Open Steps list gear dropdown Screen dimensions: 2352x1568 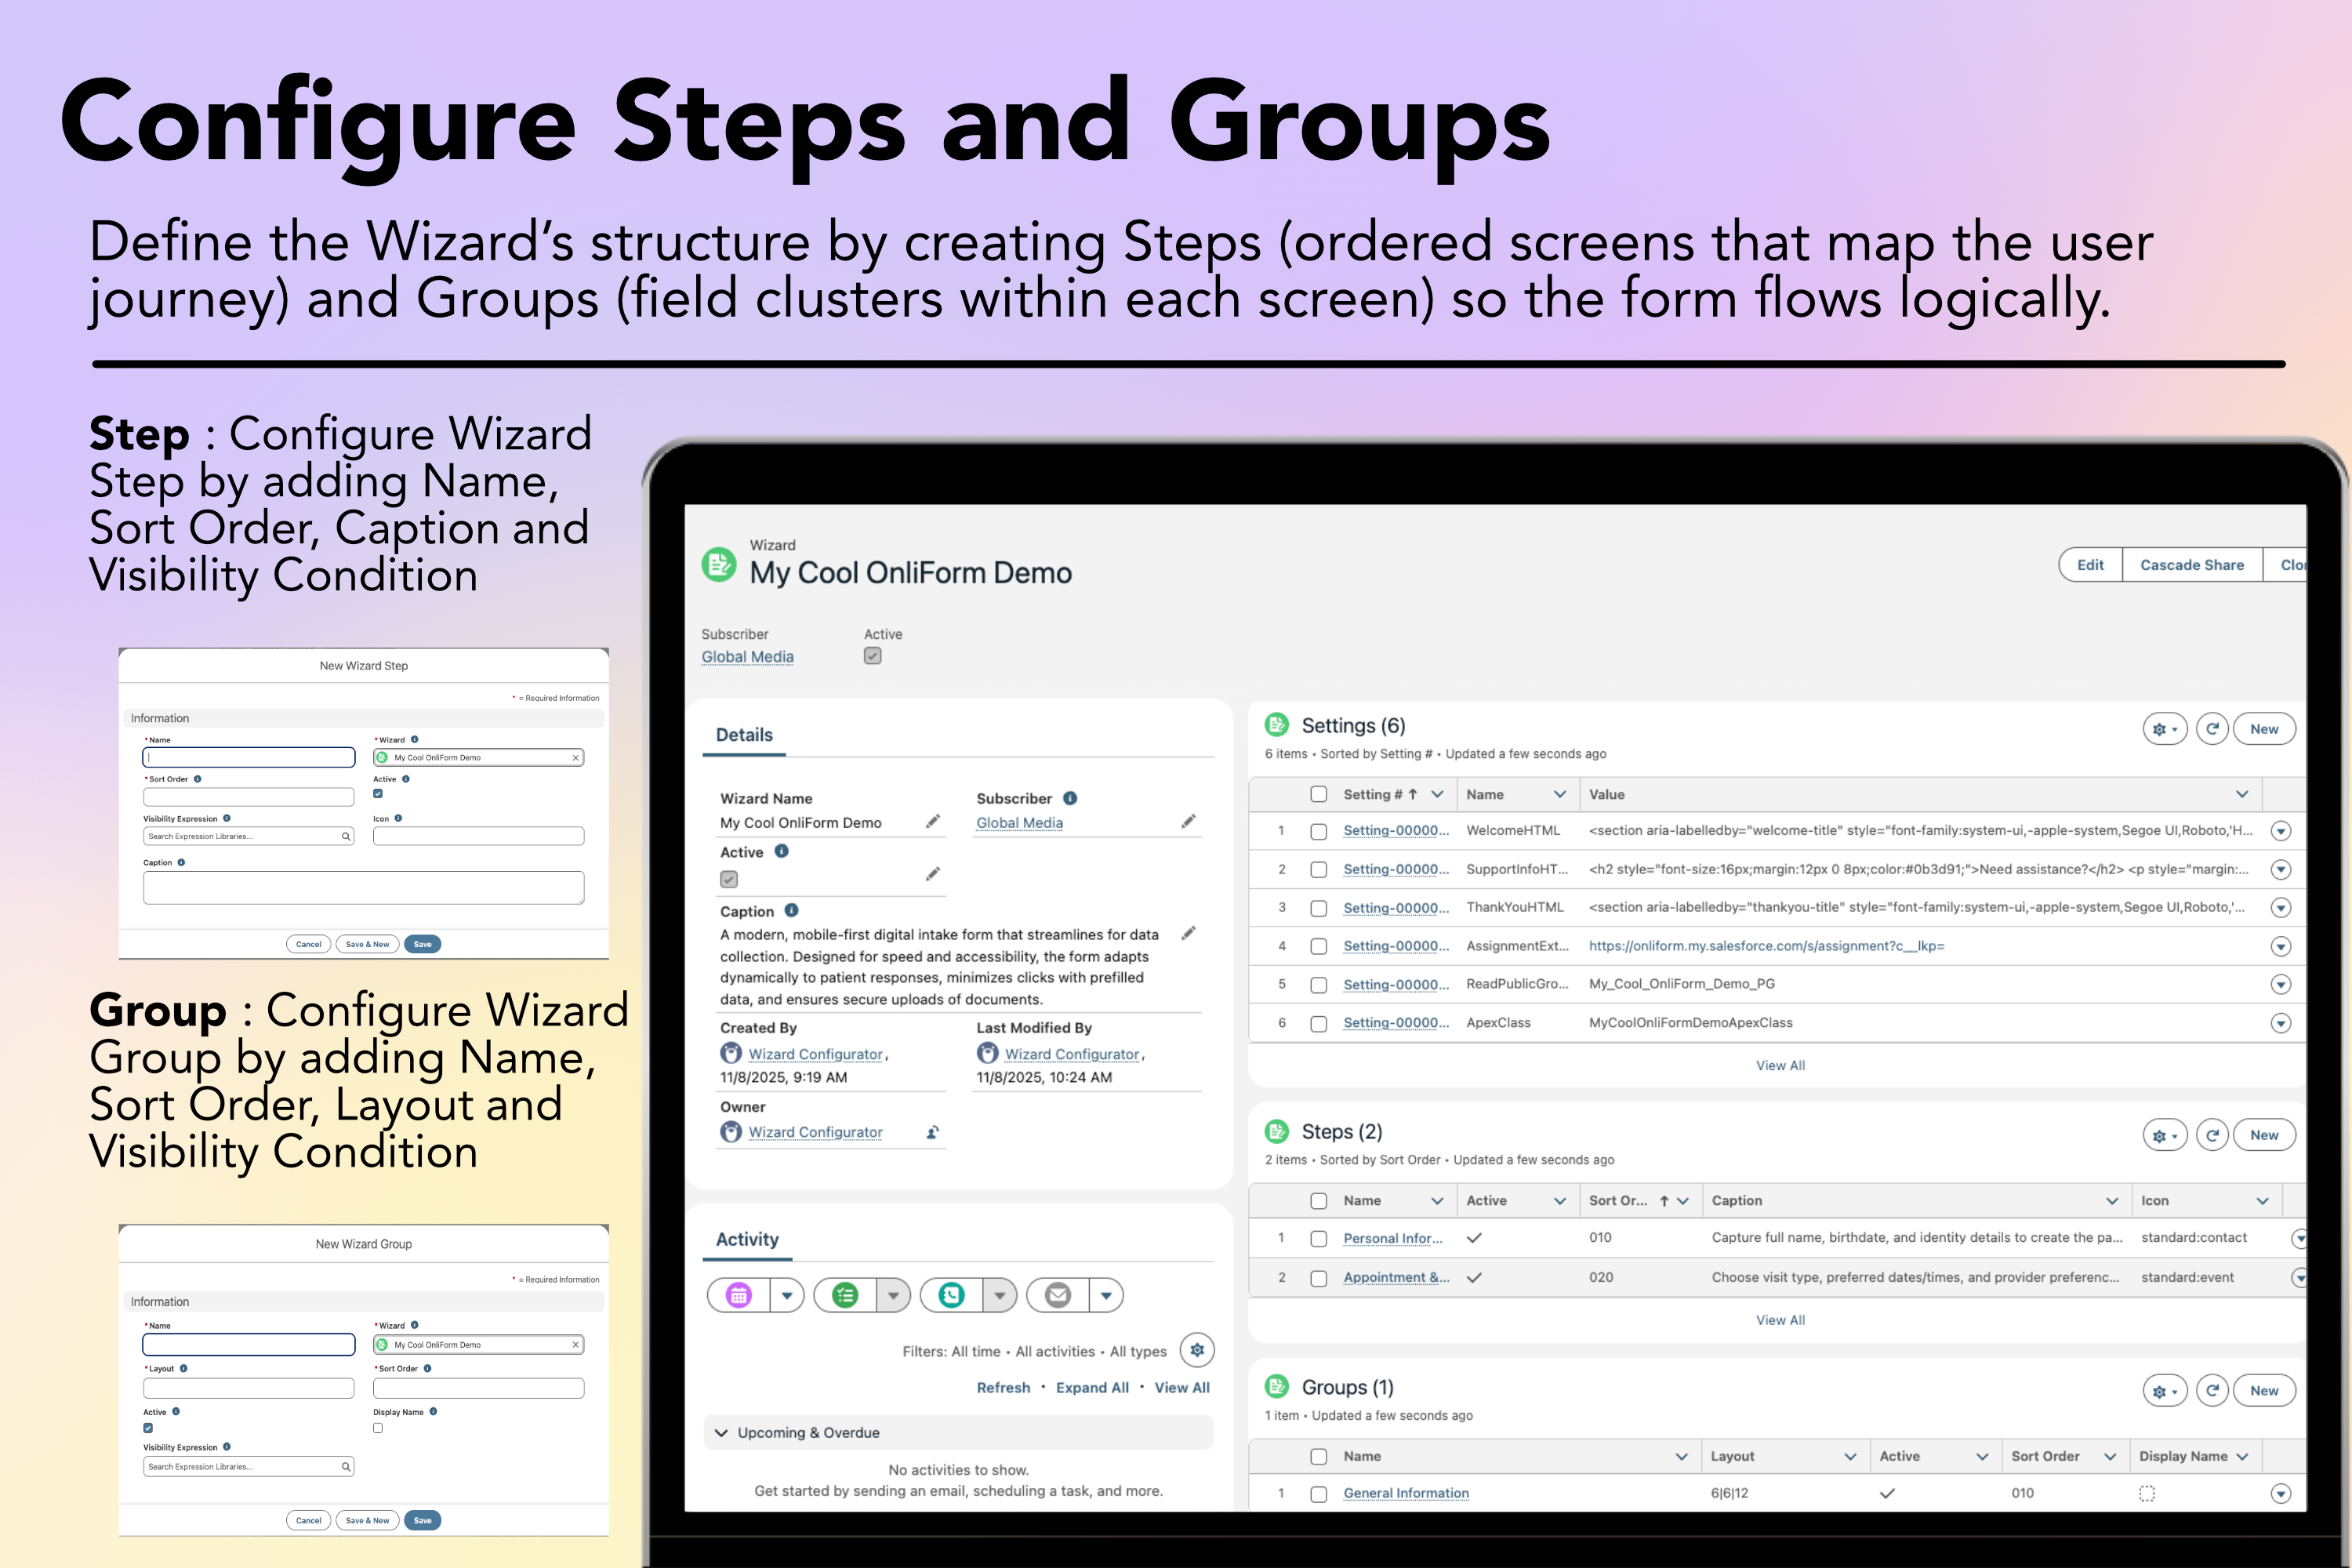2165,1135
